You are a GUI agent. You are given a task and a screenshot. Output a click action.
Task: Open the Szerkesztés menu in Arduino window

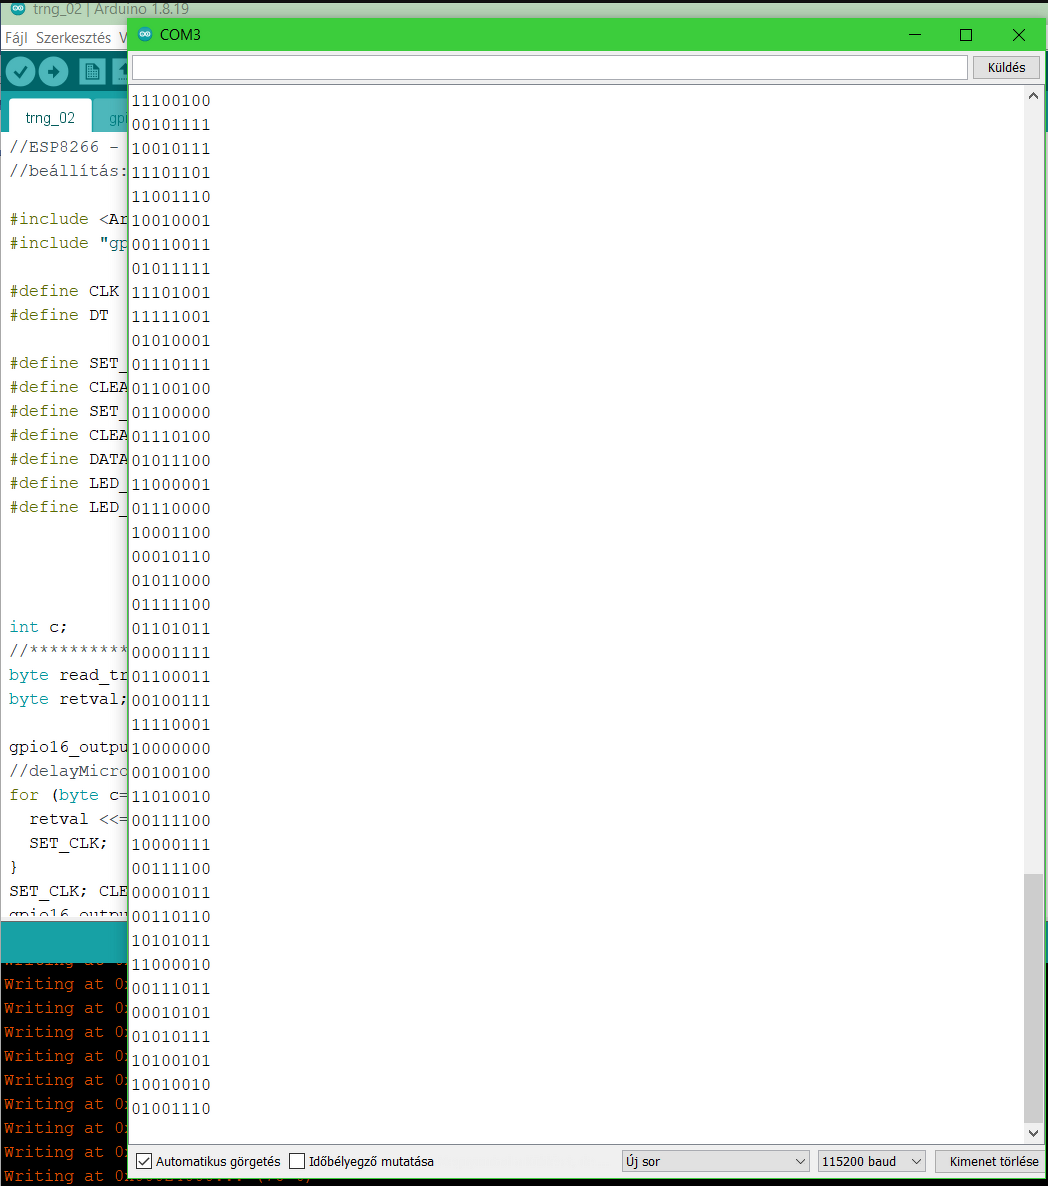[x=73, y=38]
